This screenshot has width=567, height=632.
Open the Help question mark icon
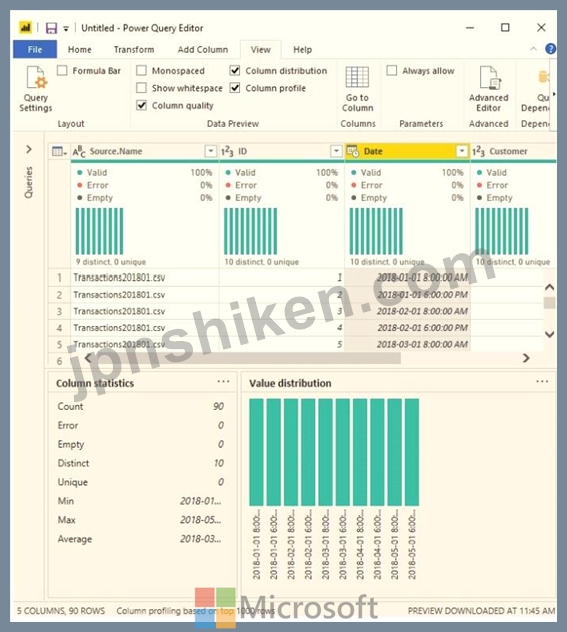pos(550,49)
